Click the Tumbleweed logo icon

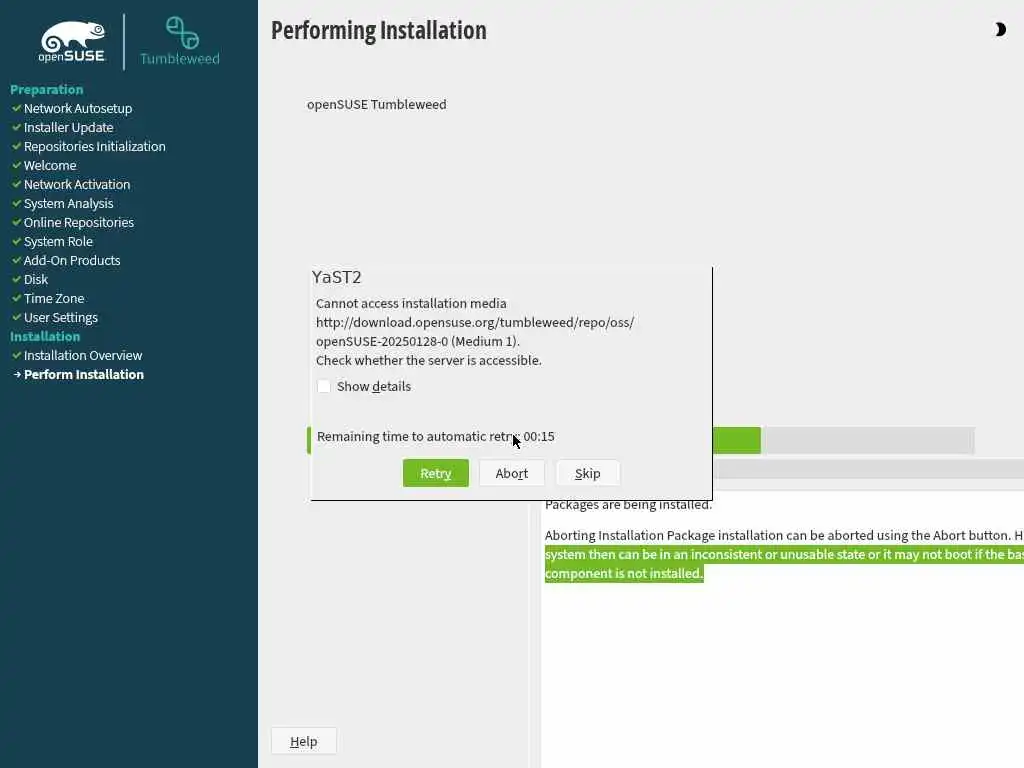point(181,41)
